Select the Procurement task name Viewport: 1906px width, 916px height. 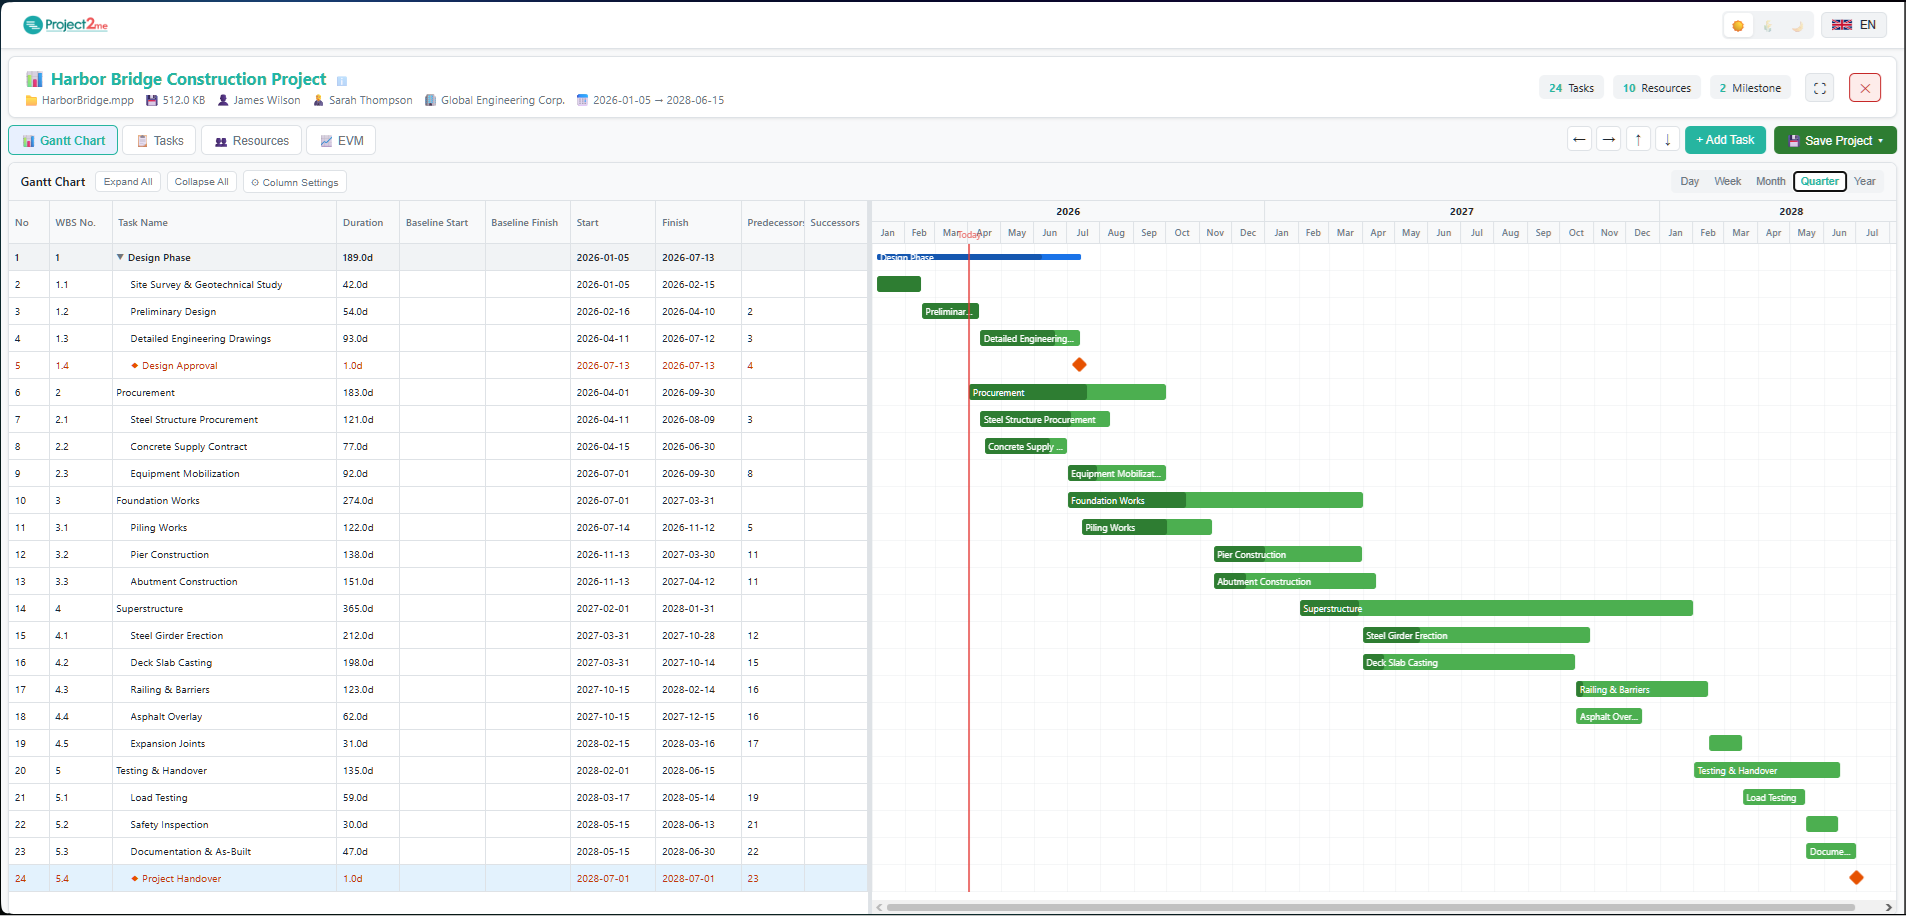click(145, 393)
